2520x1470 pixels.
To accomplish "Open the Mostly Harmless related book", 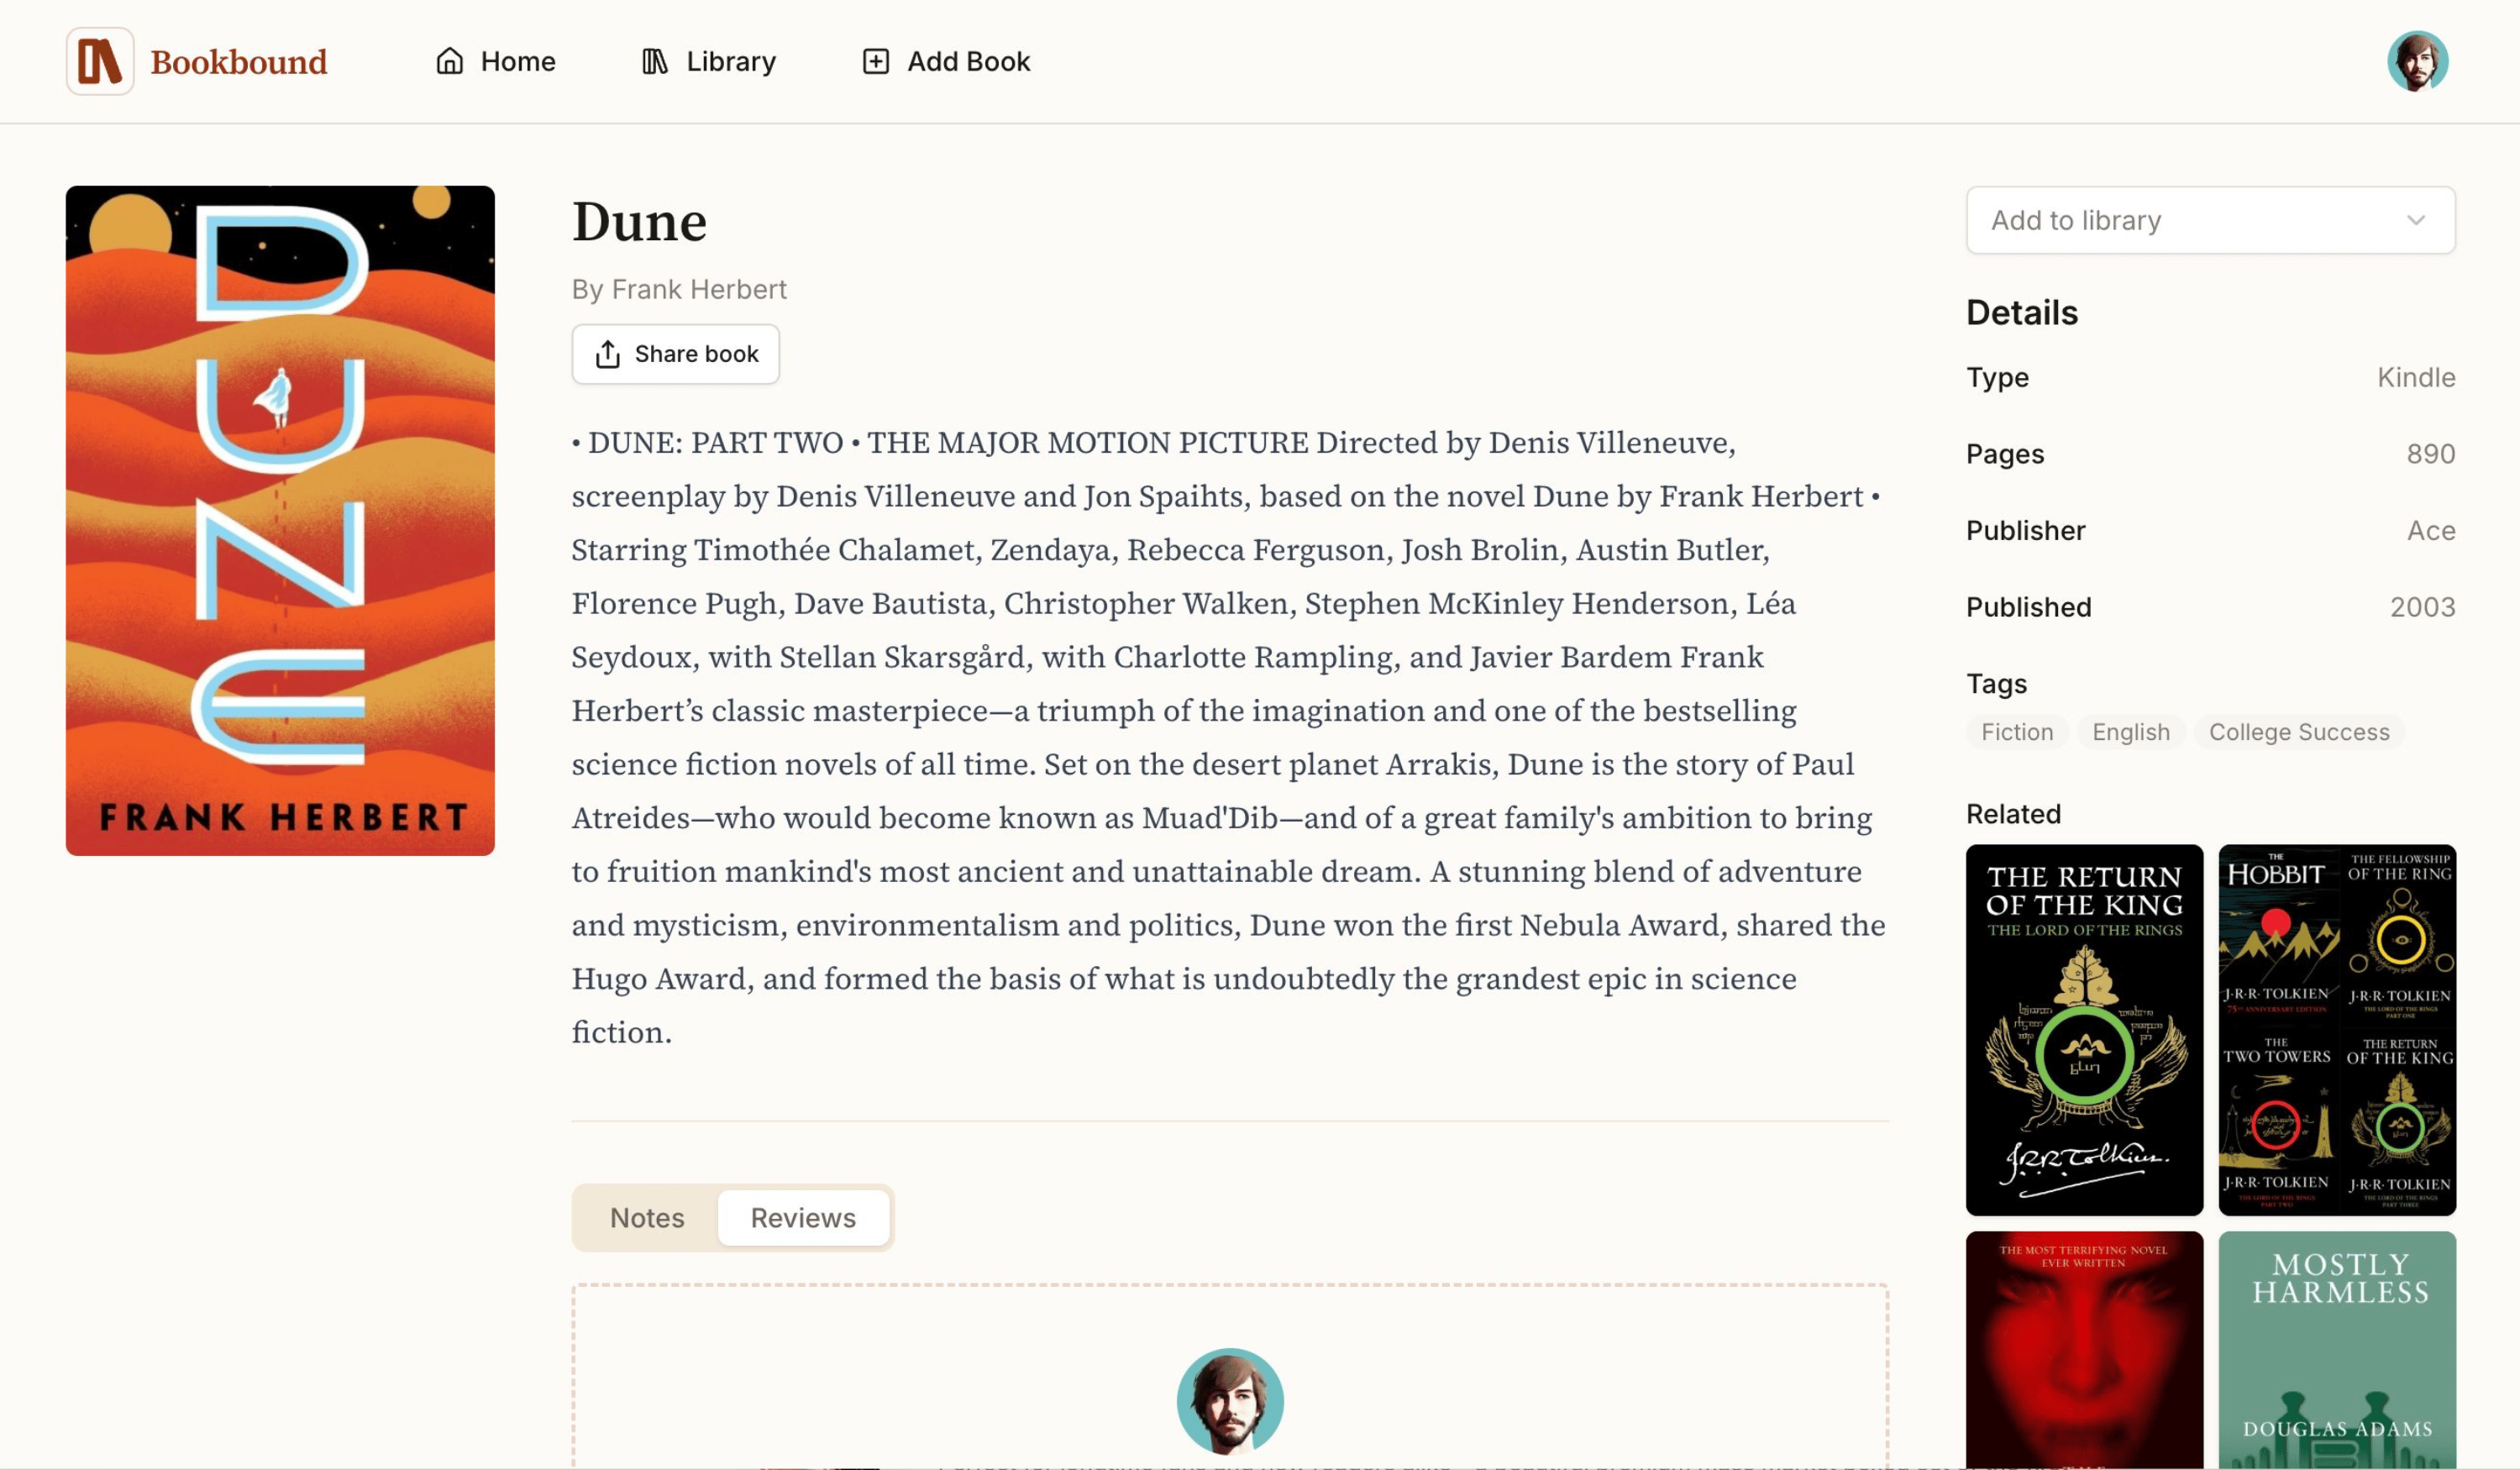I will [x=2337, y=1350].
